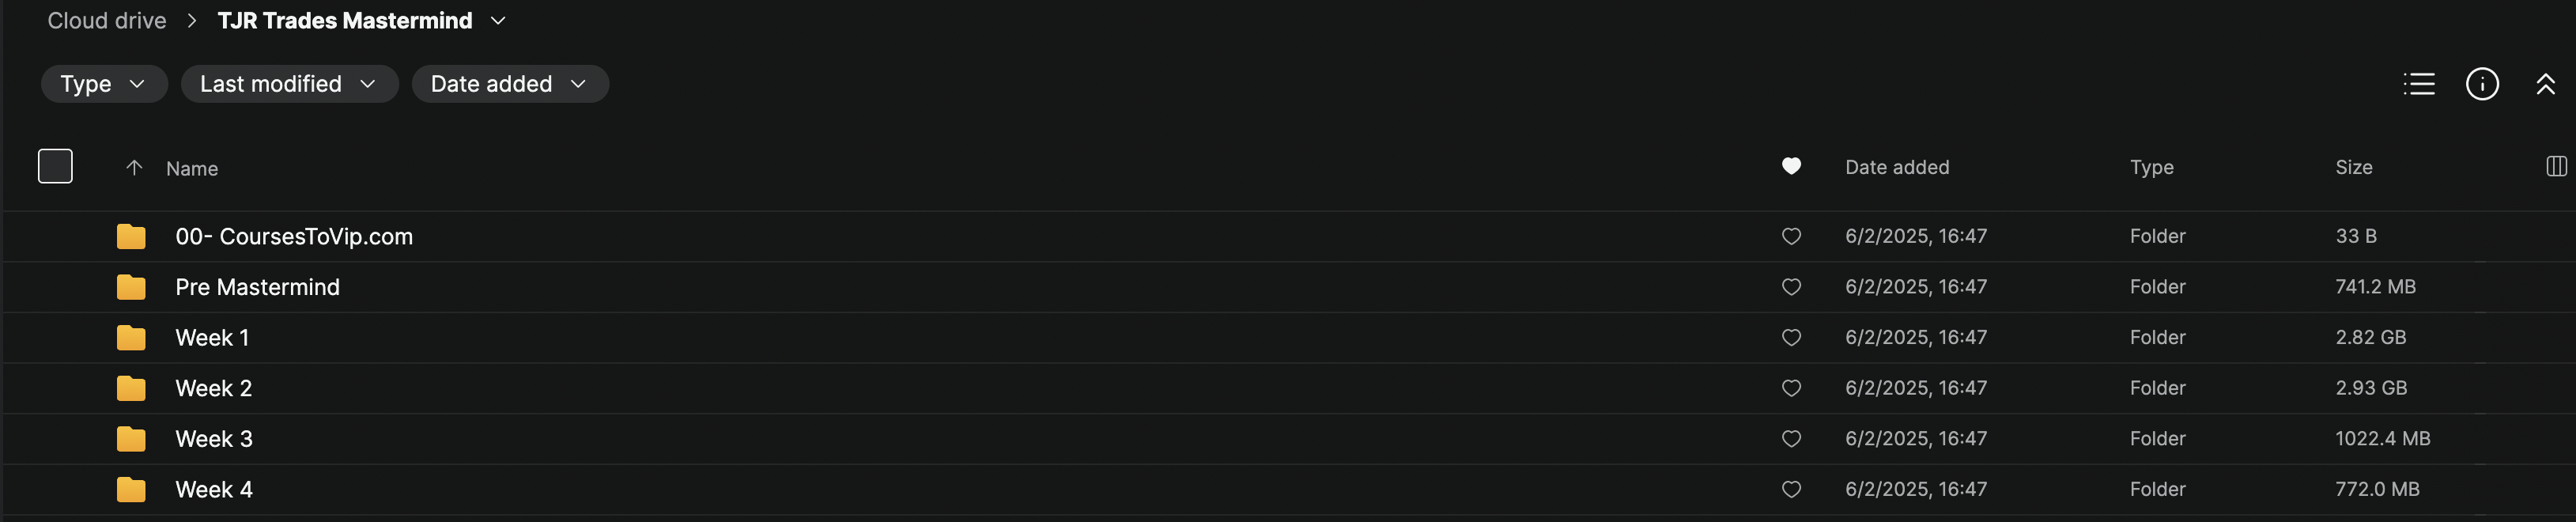Expand the Last modified filter
Viewport: 2576px width, 522px height.
[288, 84]
